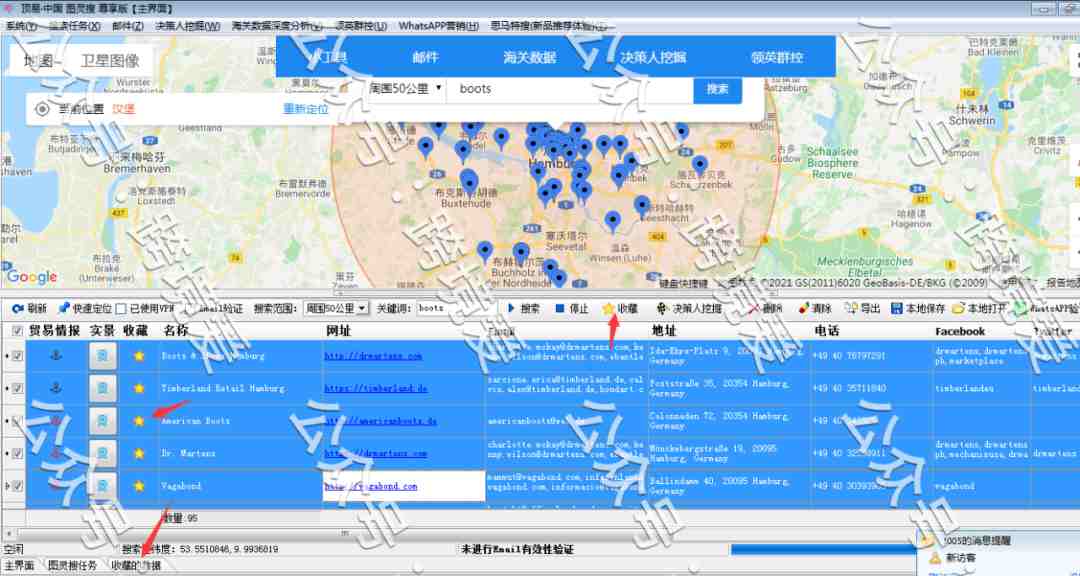Click the map pin near Geesthacht
The height and width of the screenshot is (576, 1080).
(x=642, y=205)
